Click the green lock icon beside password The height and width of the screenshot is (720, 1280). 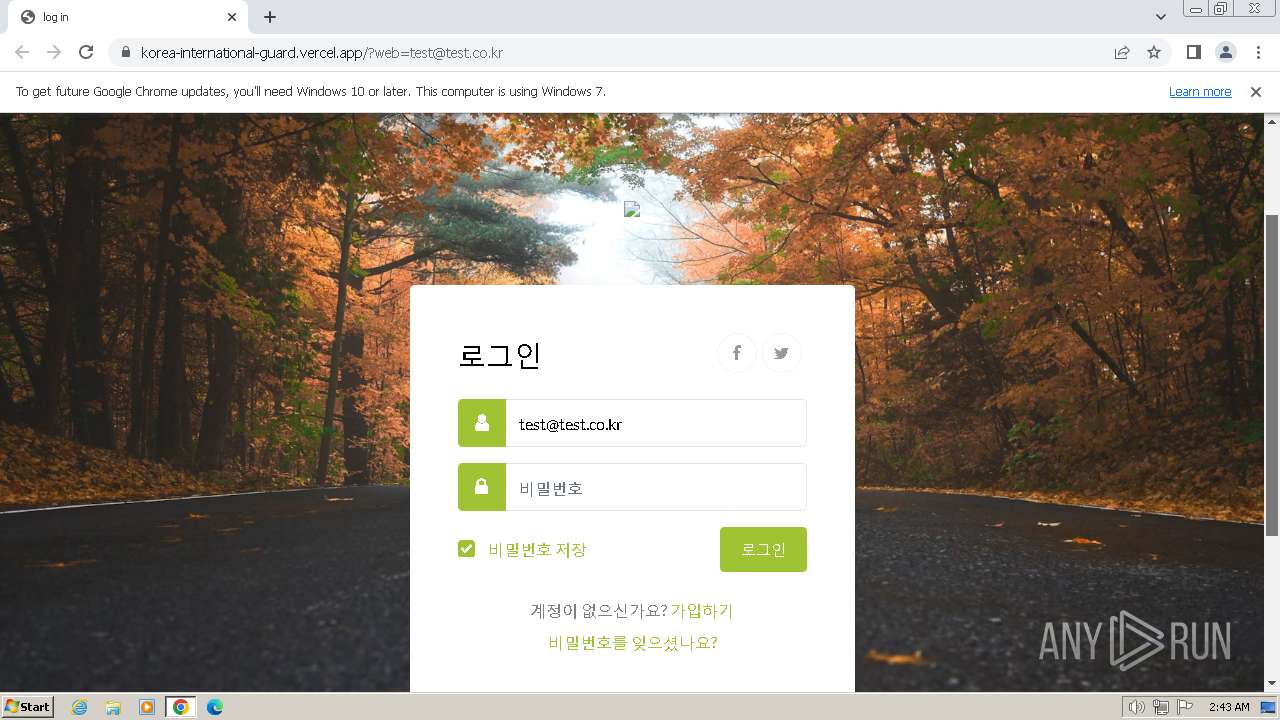pyautogui.click(x=482, y=487)
